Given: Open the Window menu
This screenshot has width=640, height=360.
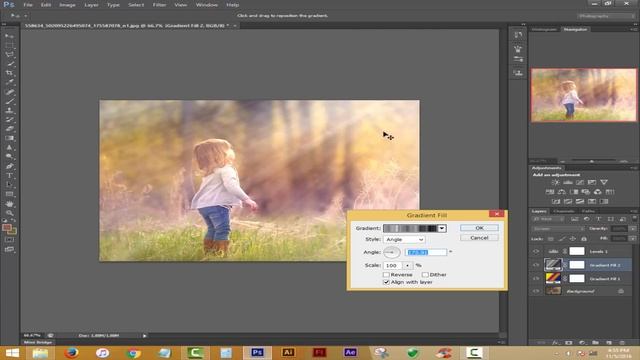Looking at the screenshot, I should pos(207,5).
